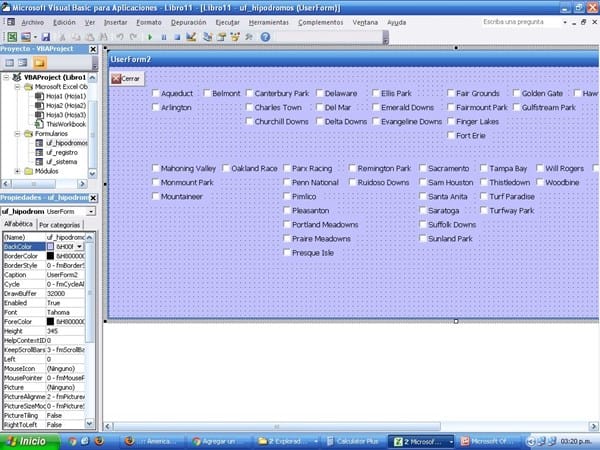Click Toggle Folders icon in Project panel
Image resolution: width=600 pixels, height=450 pixels.
(39, 62)
